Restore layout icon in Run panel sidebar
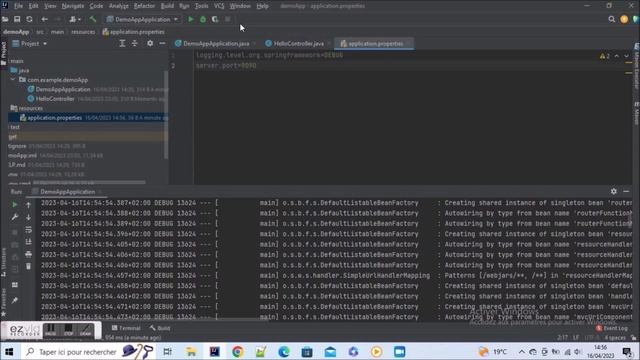The image size is (640, 360). (x=15, y=284)
